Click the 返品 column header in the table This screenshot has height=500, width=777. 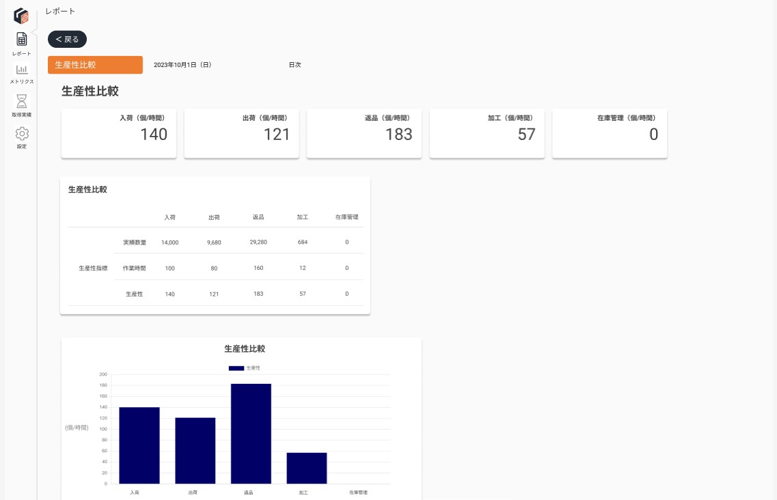[258, 217]
